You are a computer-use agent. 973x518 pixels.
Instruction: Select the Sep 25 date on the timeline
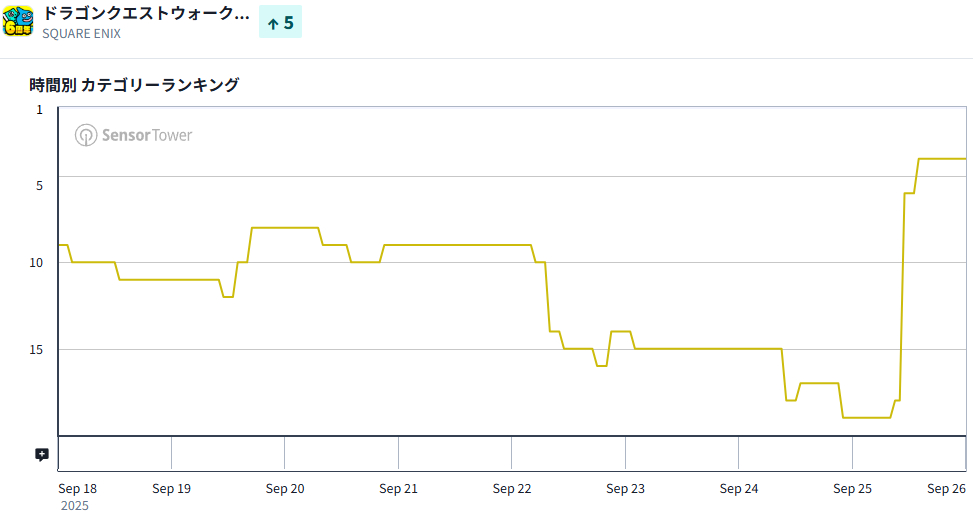[x=852, y=489]
